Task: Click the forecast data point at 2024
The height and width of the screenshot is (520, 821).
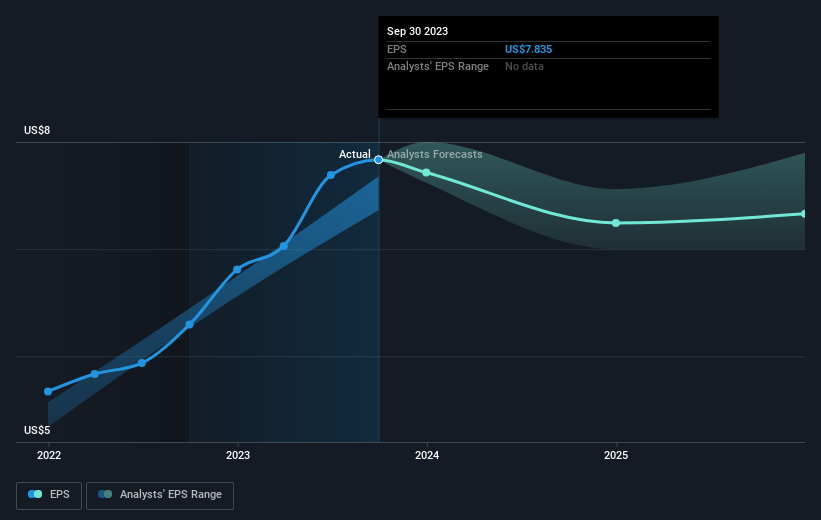Action: 426,173
